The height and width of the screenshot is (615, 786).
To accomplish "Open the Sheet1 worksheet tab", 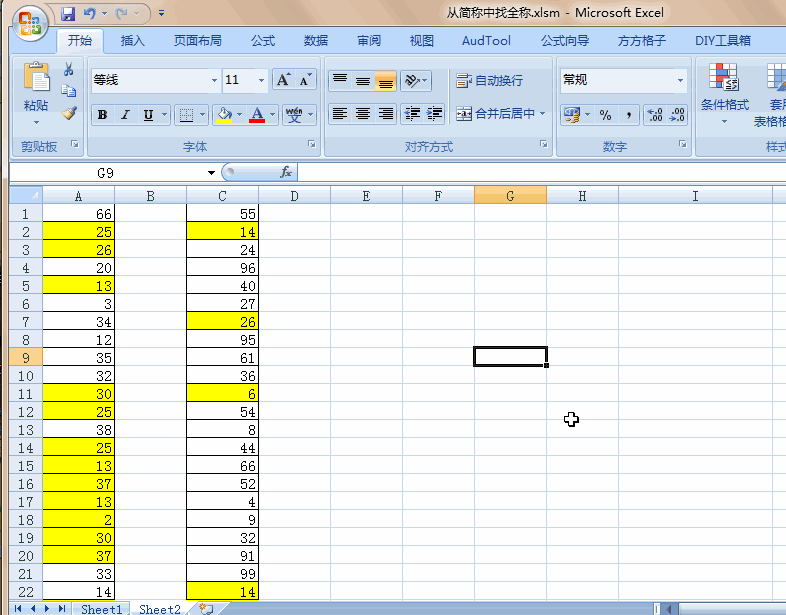I will point(101,608).
